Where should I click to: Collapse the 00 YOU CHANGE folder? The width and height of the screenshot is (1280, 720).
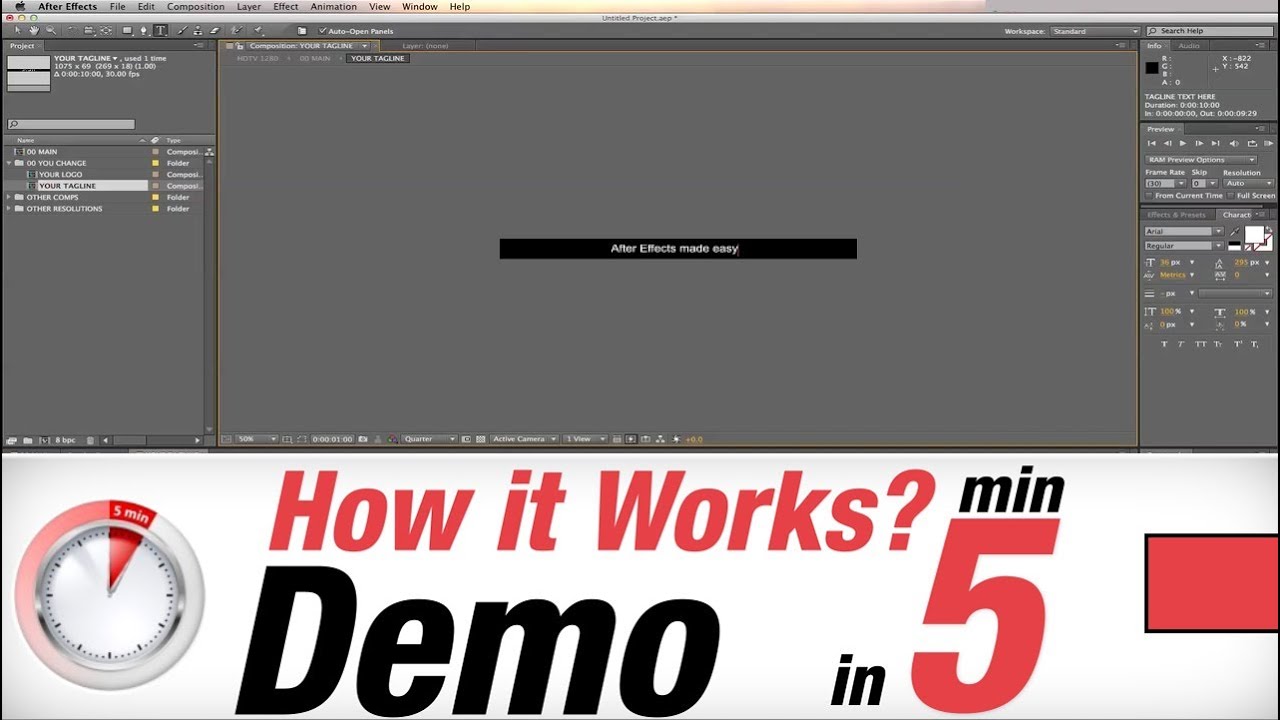10,163
